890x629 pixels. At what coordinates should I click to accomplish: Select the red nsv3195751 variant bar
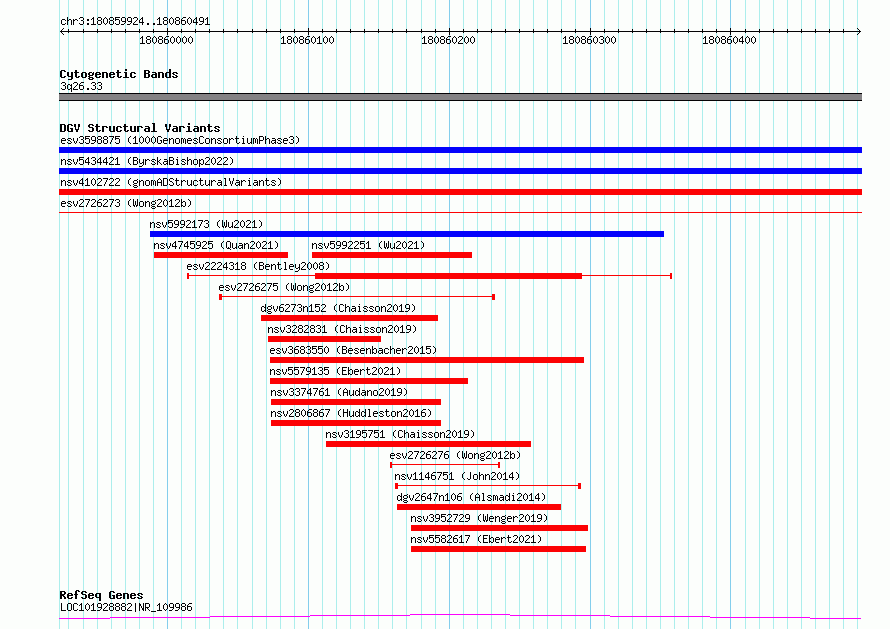(429, 444)
